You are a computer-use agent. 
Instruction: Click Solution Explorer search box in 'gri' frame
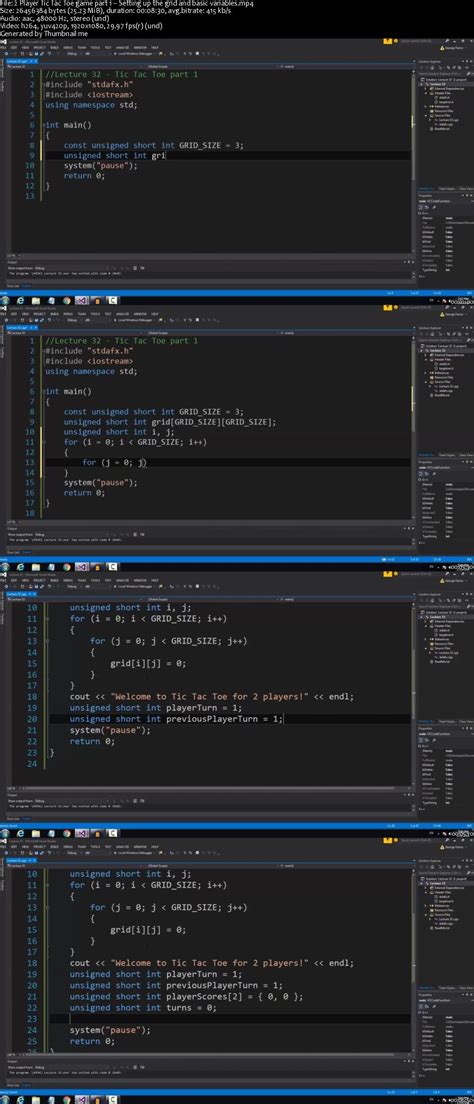tap(441, 74)
